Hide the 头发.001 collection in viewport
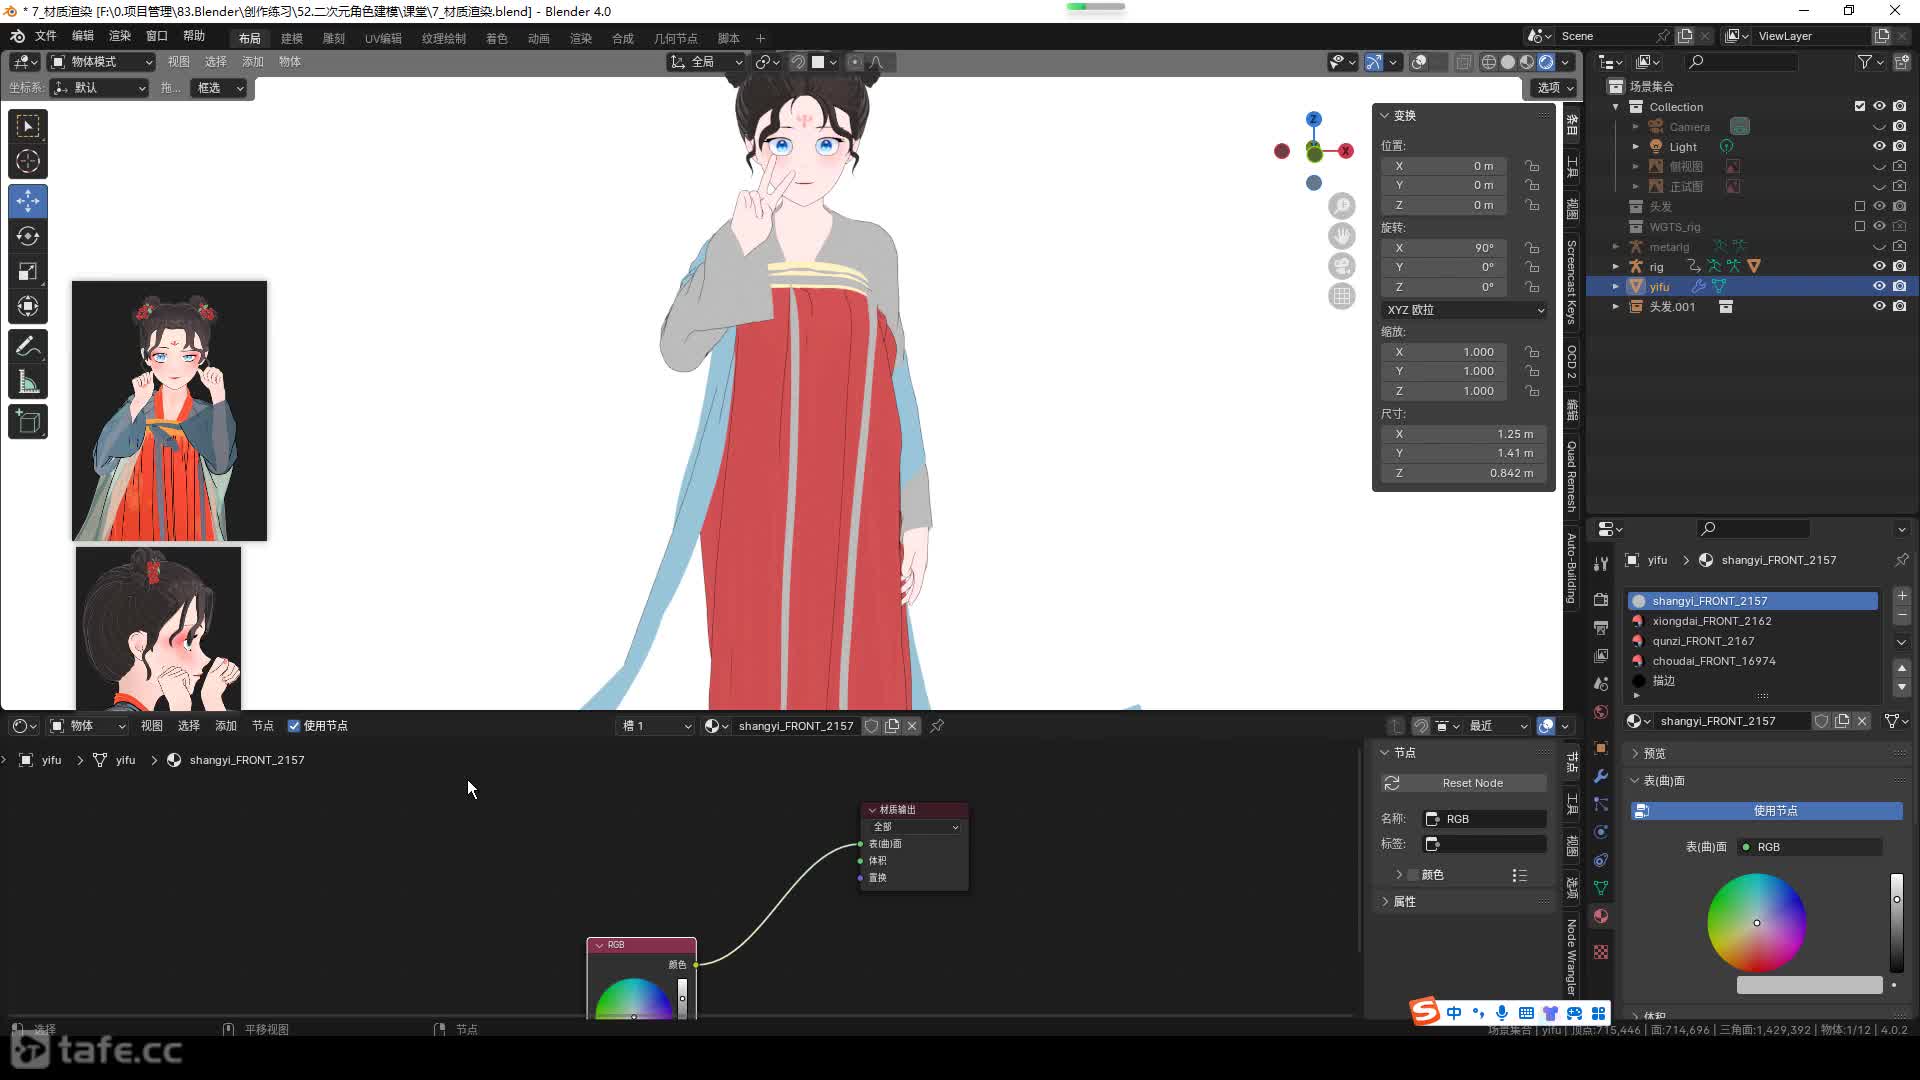This screenshot has width=1920, height=1080. 1879,306
